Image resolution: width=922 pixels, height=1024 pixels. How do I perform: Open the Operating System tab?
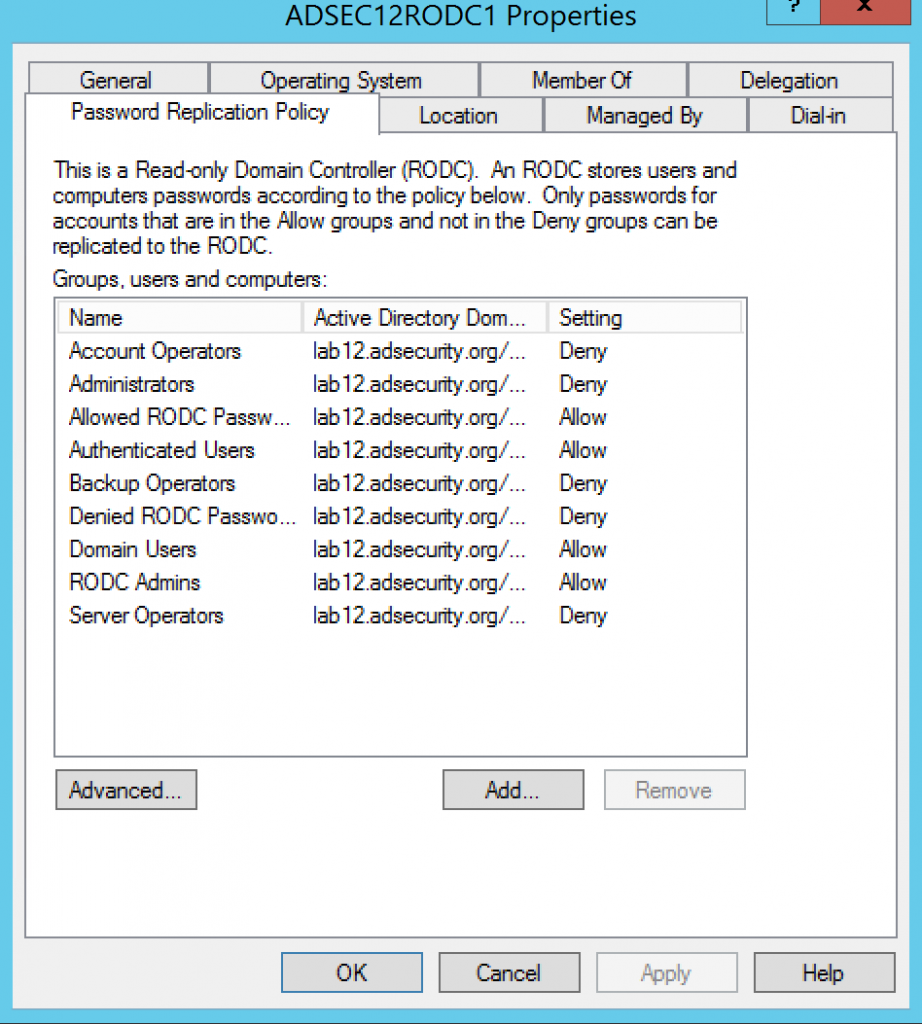[341, 80]
